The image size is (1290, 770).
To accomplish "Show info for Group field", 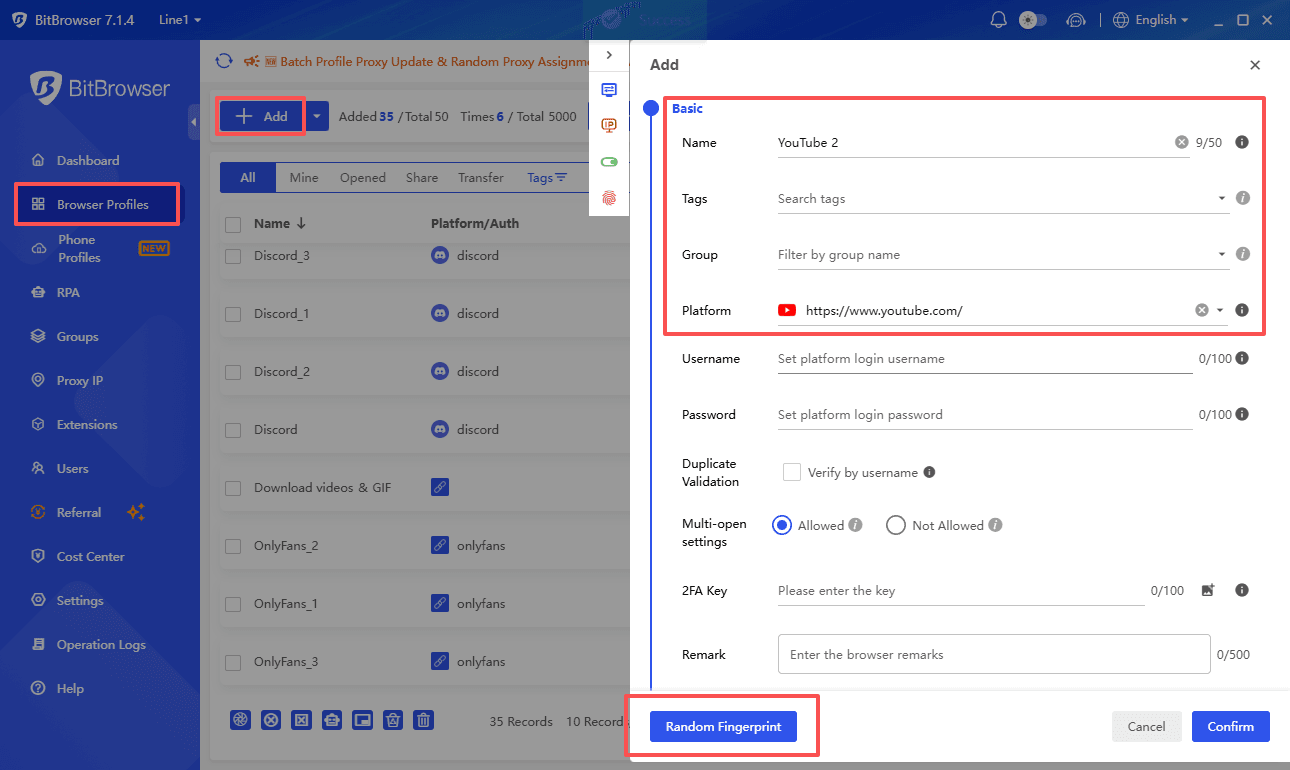I will click(1243, 255).
